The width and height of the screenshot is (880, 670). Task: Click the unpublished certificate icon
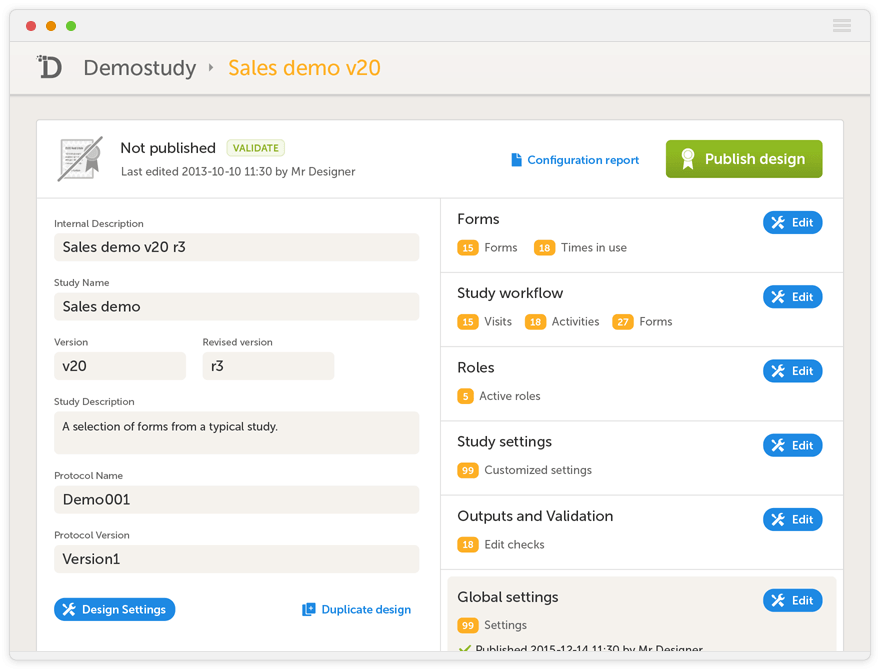click(x=80, y=158)
